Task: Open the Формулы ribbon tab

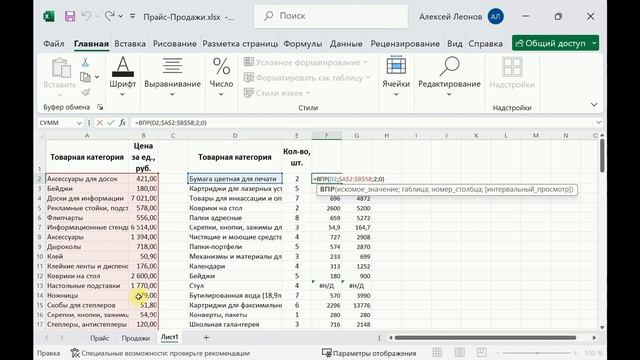Action: [x=303, y=43]
